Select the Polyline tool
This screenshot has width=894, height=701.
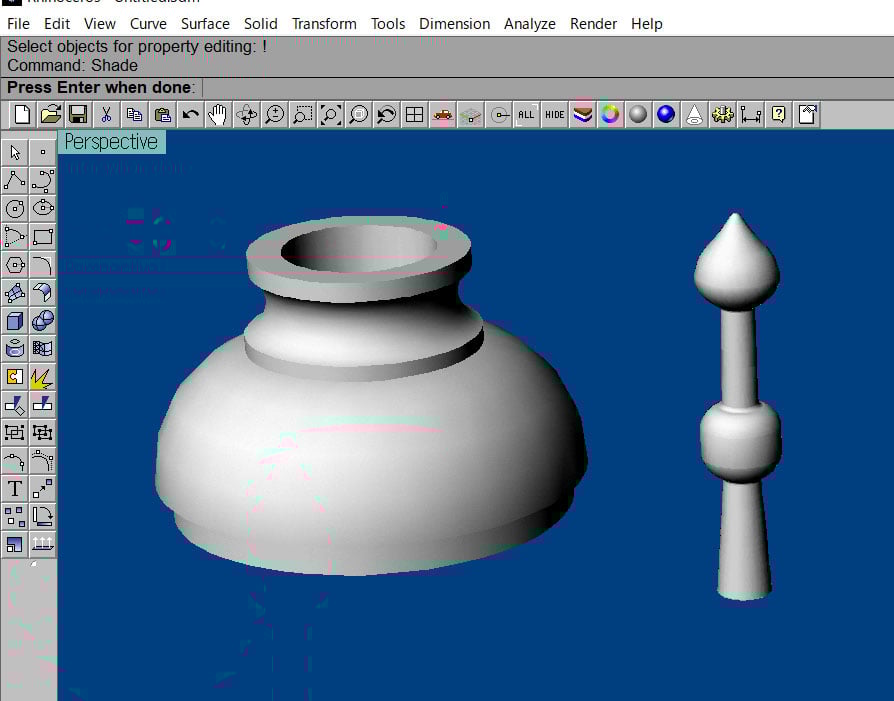pos(15,181)
